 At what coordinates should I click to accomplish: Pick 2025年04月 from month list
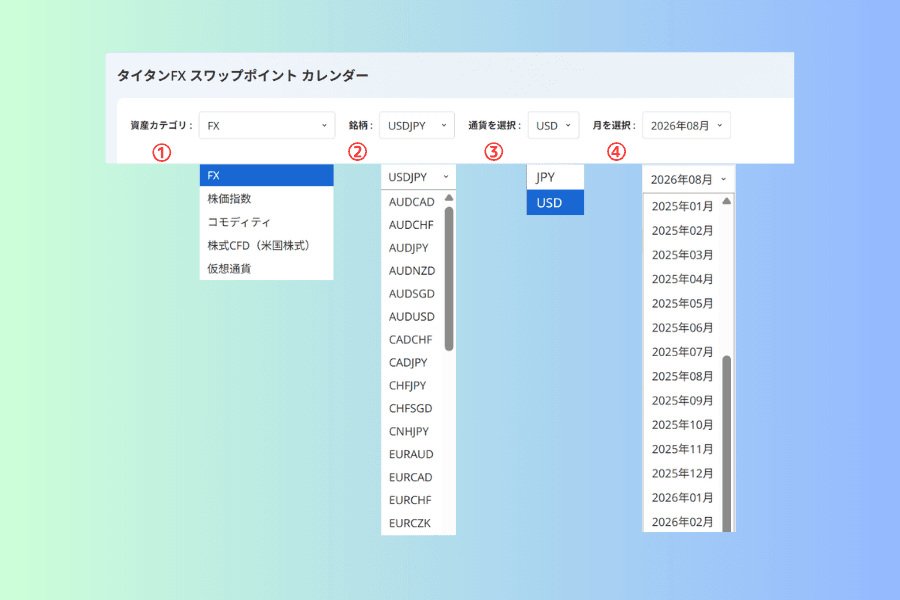pyautogui.click(x=682, y=279)
